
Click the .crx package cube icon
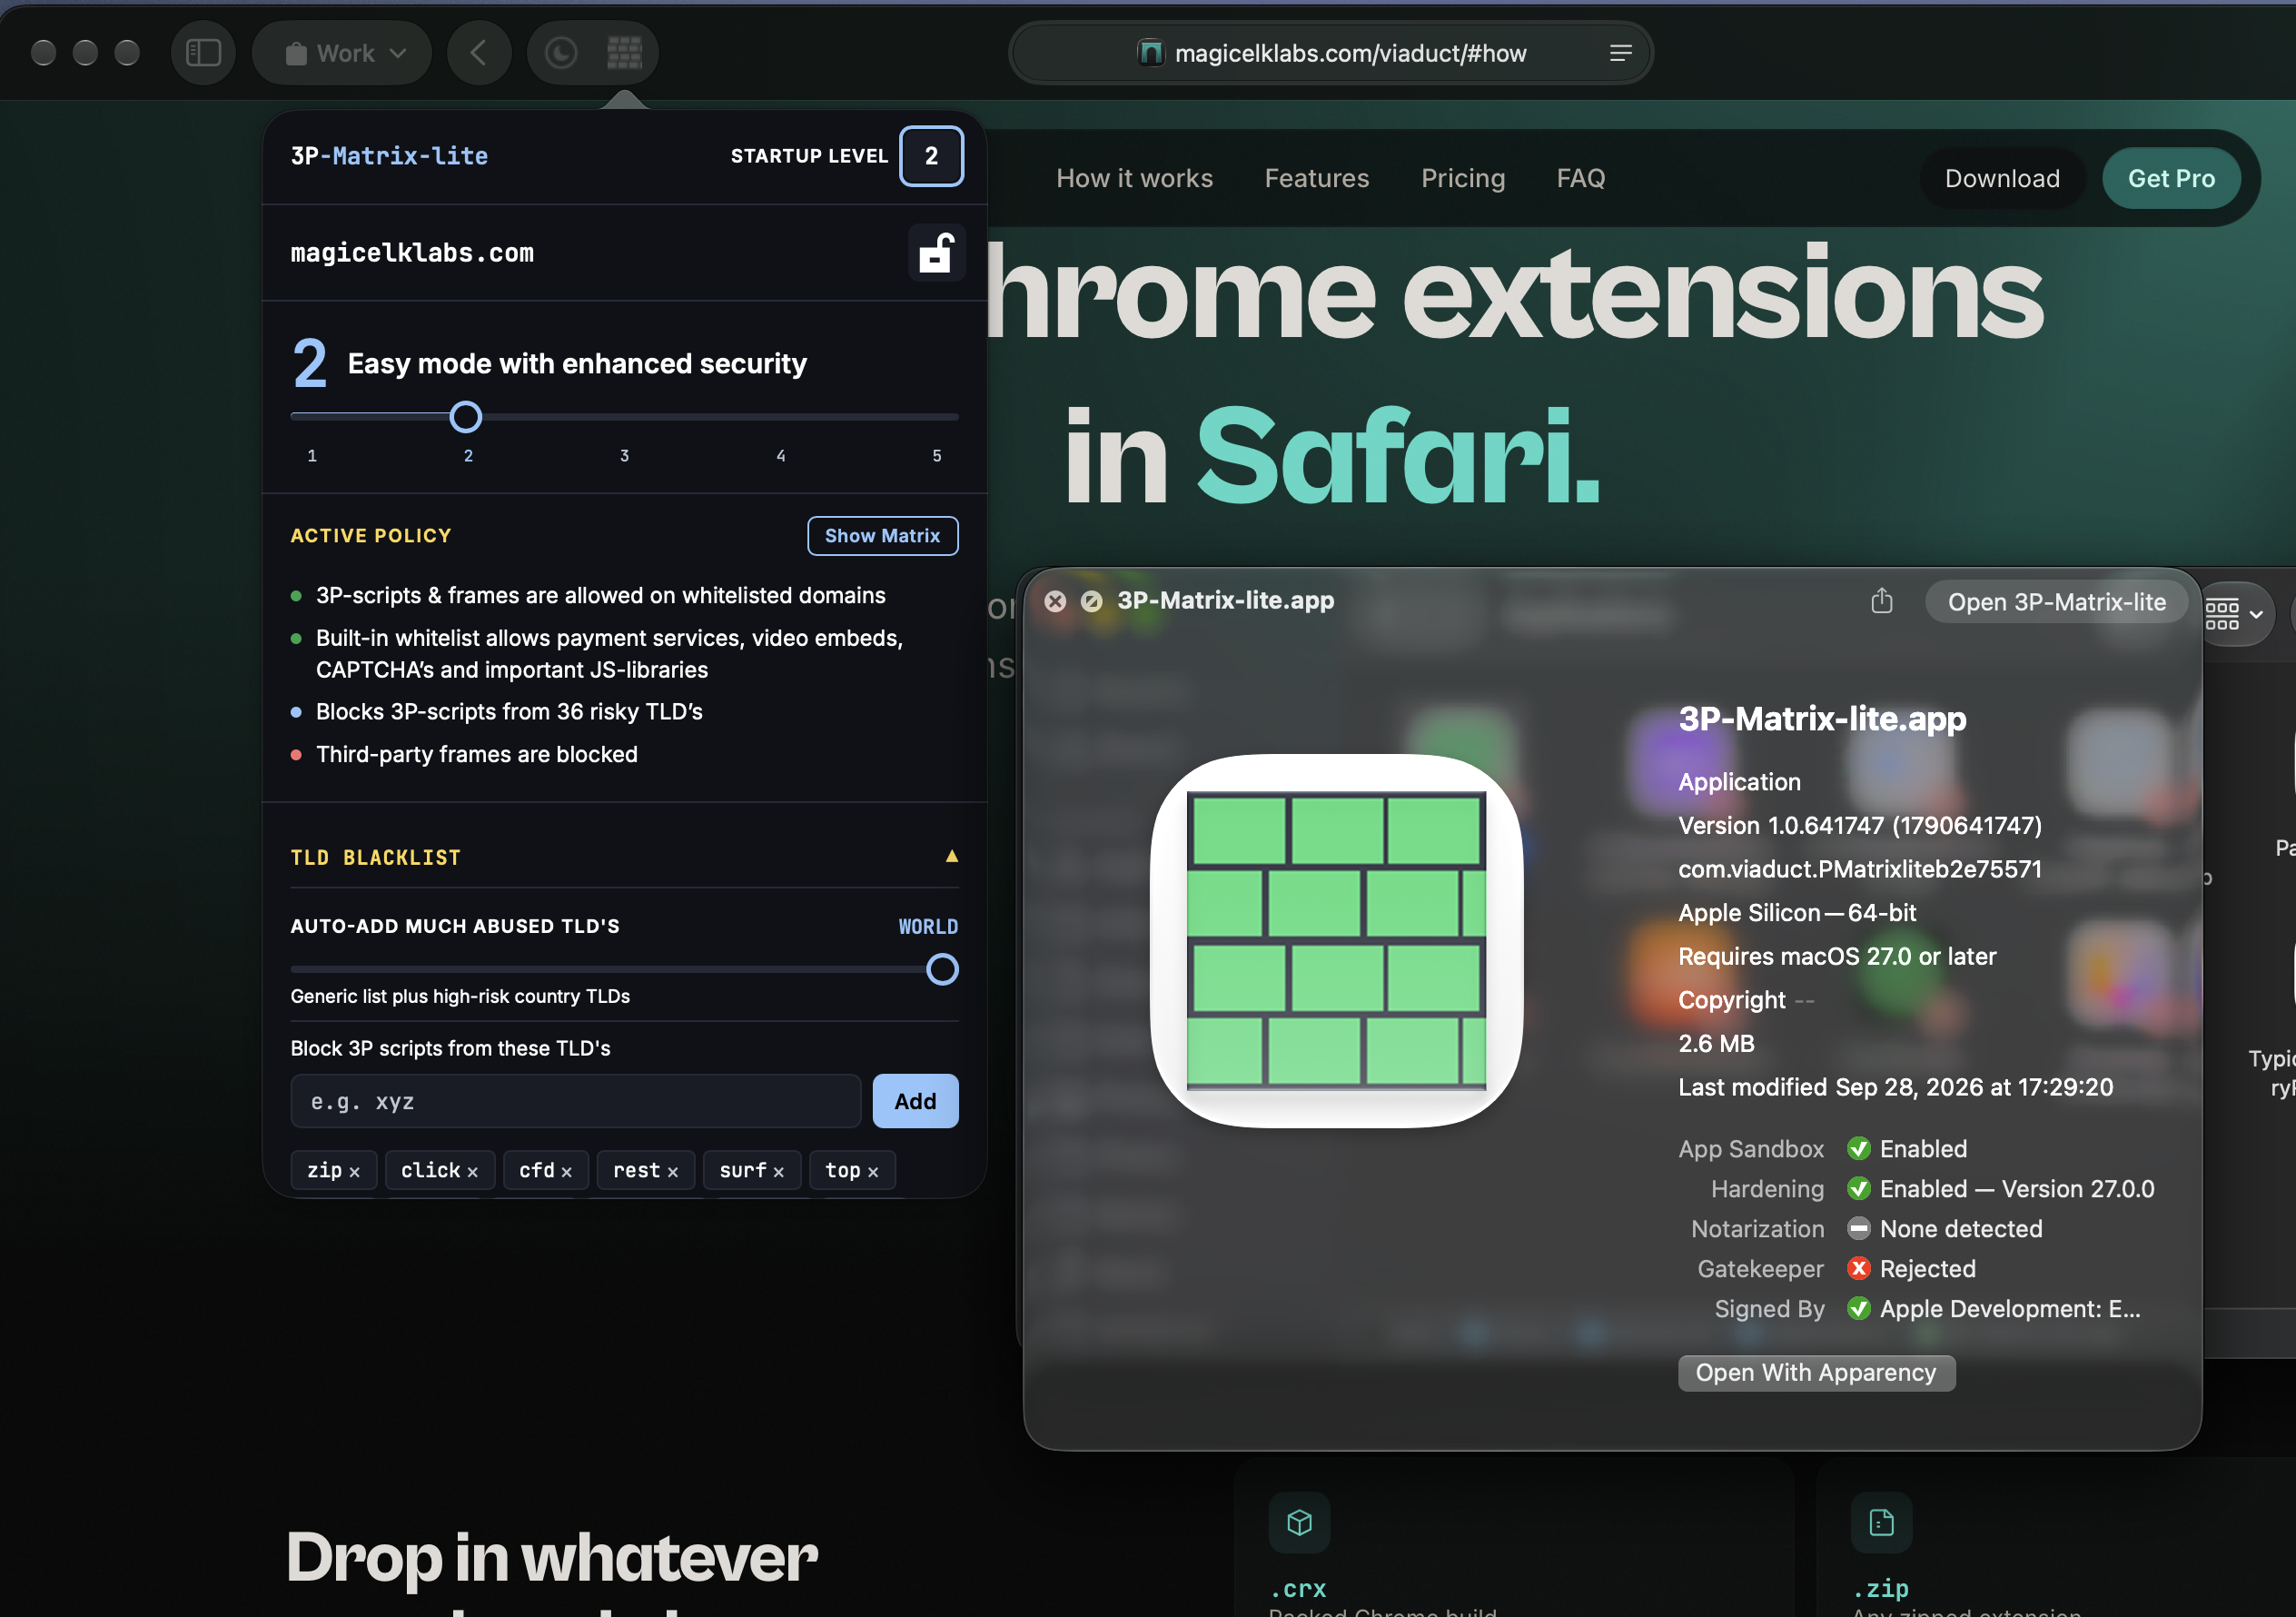point(1299,1522)
